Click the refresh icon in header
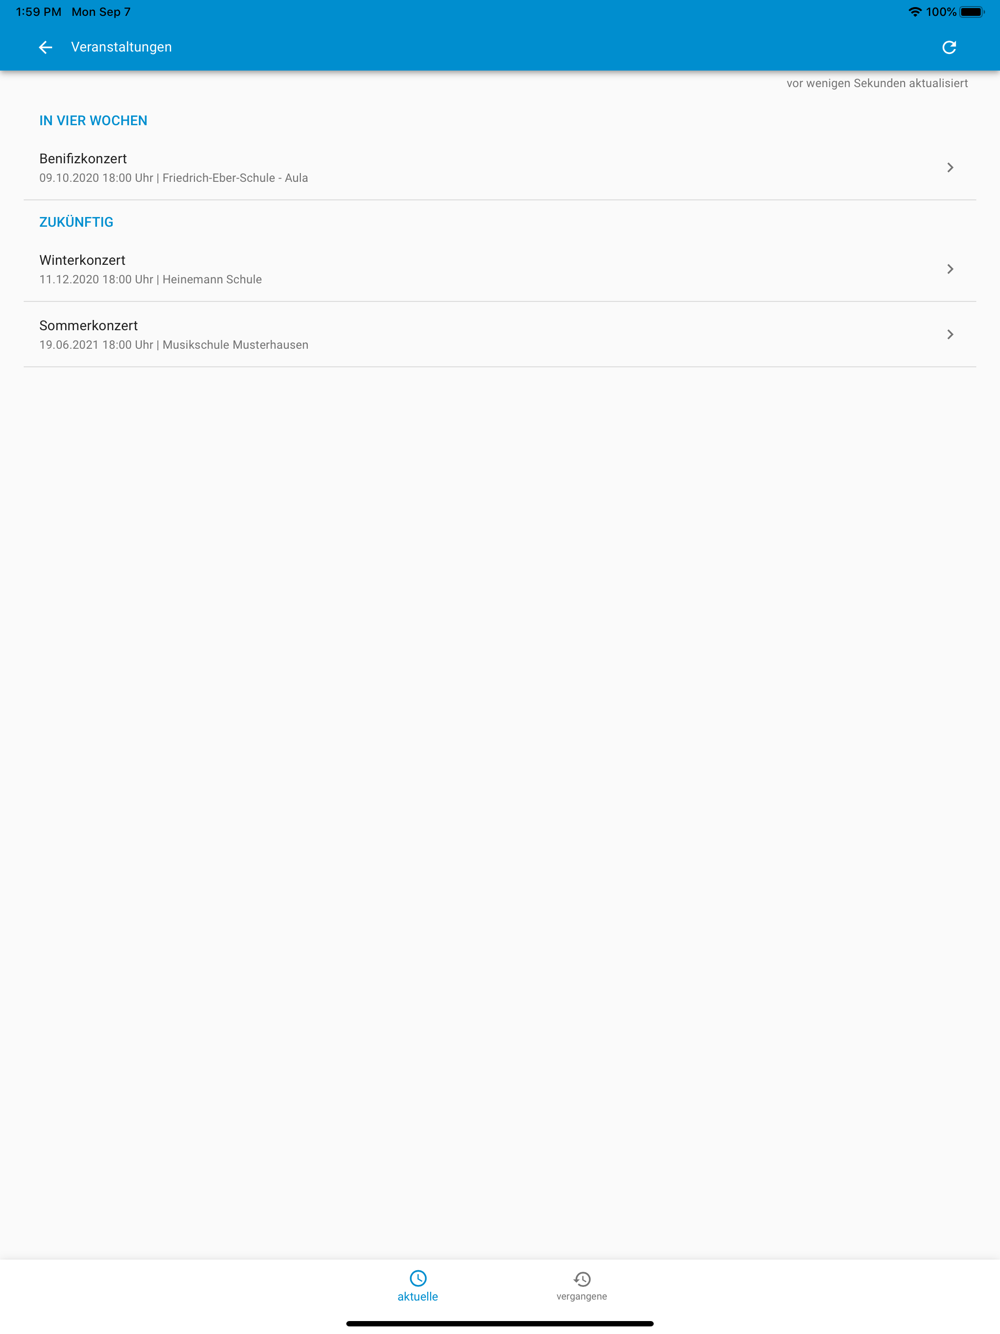1000x1334 pixels. pos(949,47)
